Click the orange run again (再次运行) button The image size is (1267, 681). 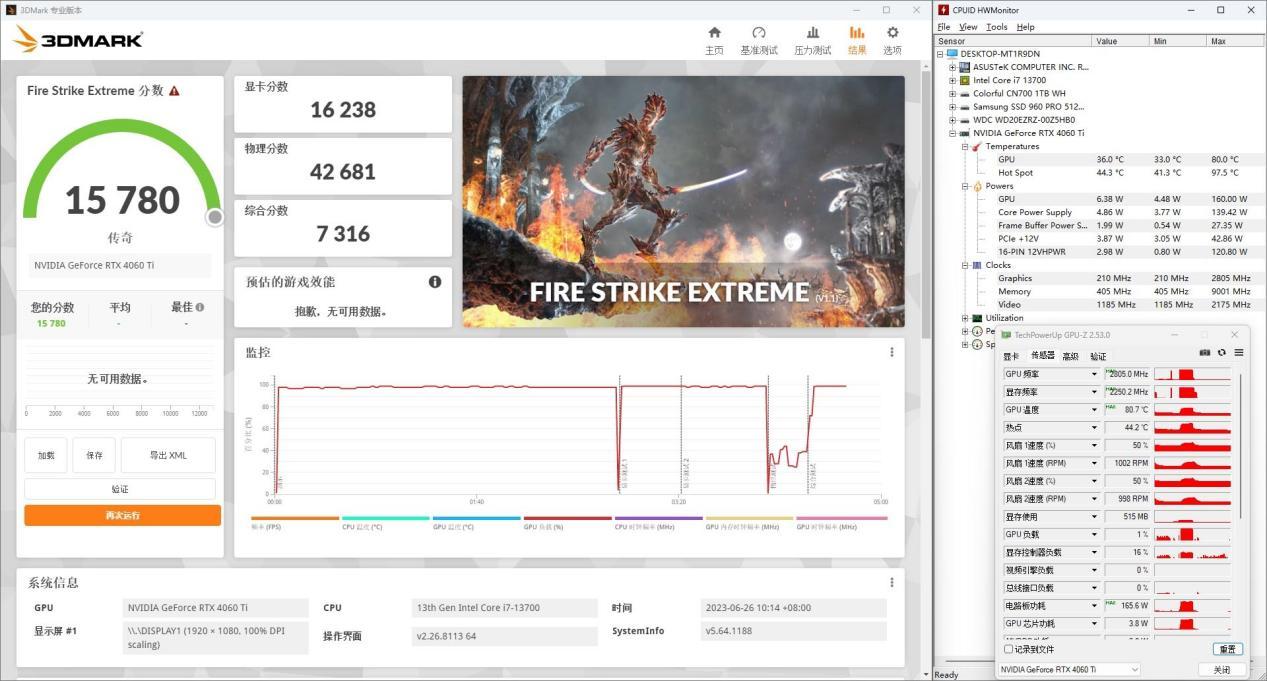pyautogui.click(x=122, y=515)
